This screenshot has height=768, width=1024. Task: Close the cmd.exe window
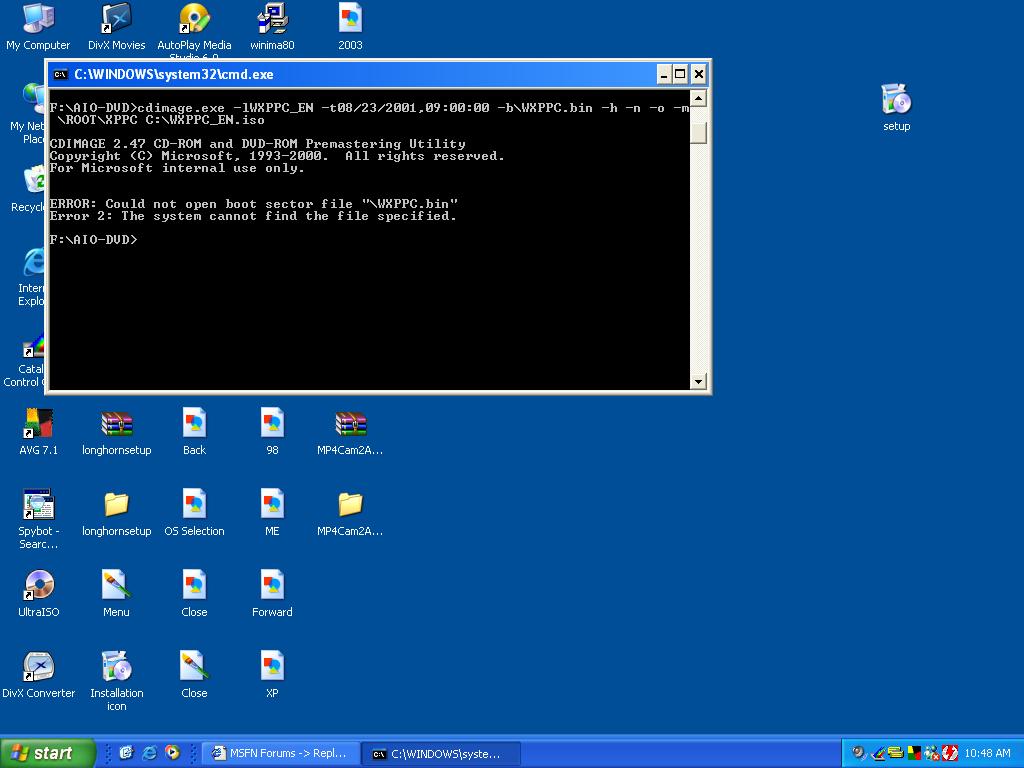click(x=699, y=74)
